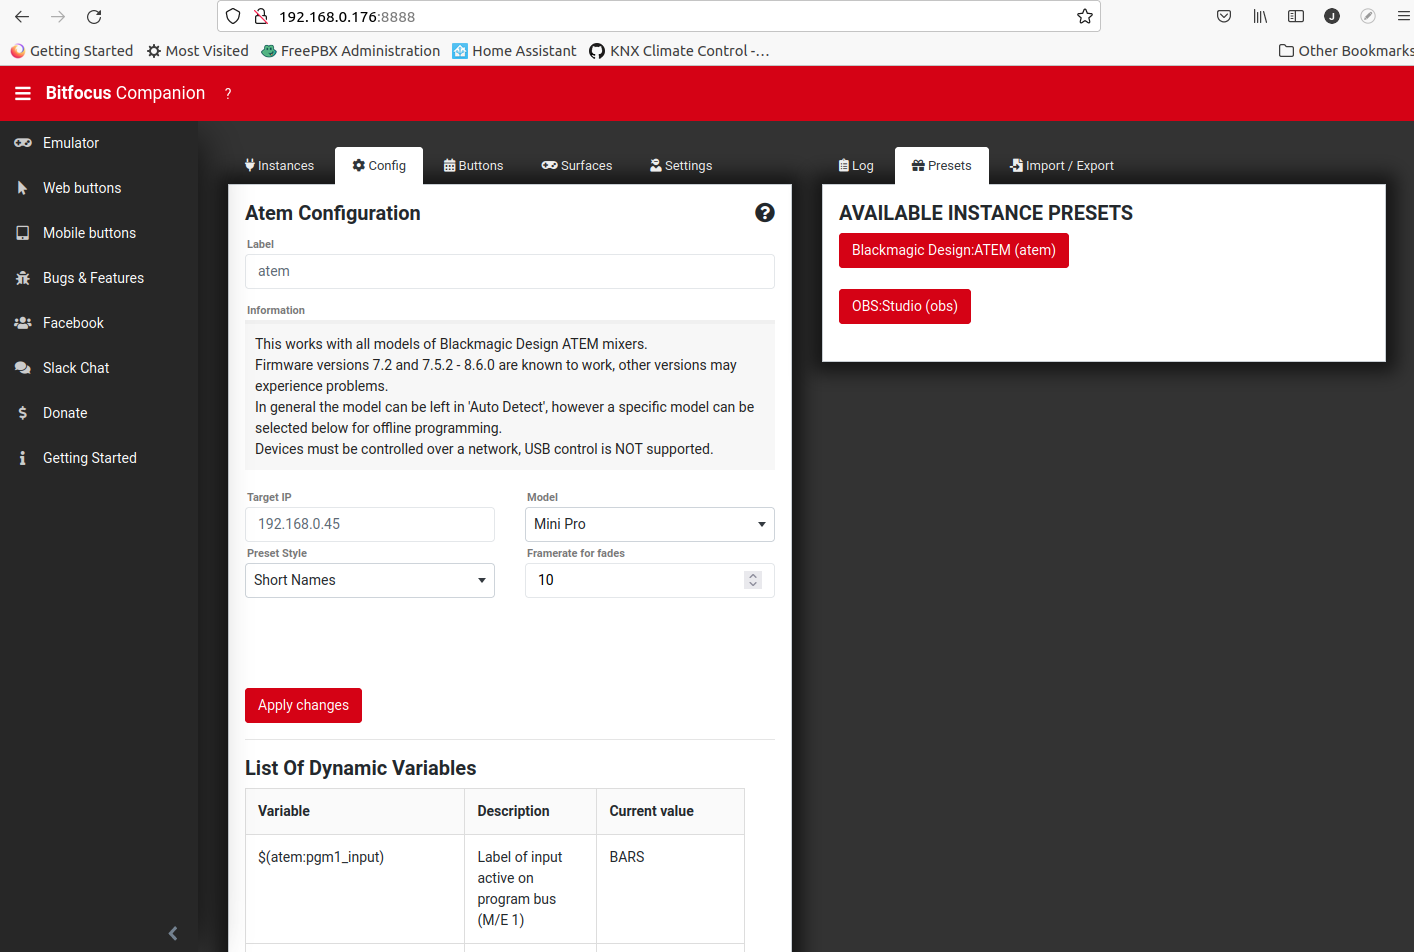Click the tracking protection shield icon

coord(233,16)
